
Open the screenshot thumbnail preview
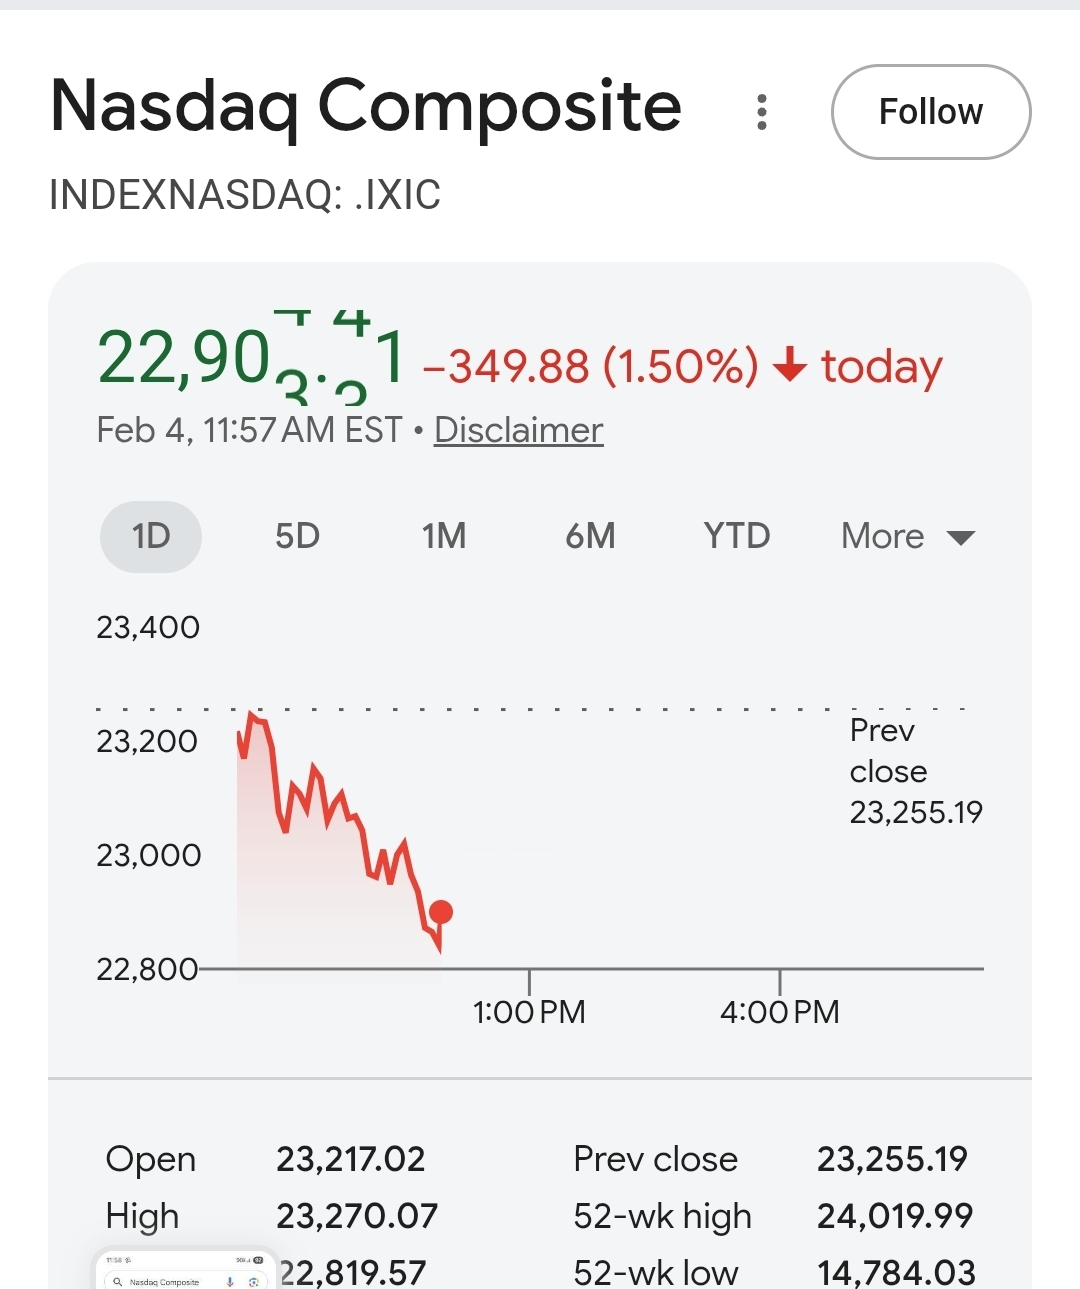click(x=185, y=1270)
